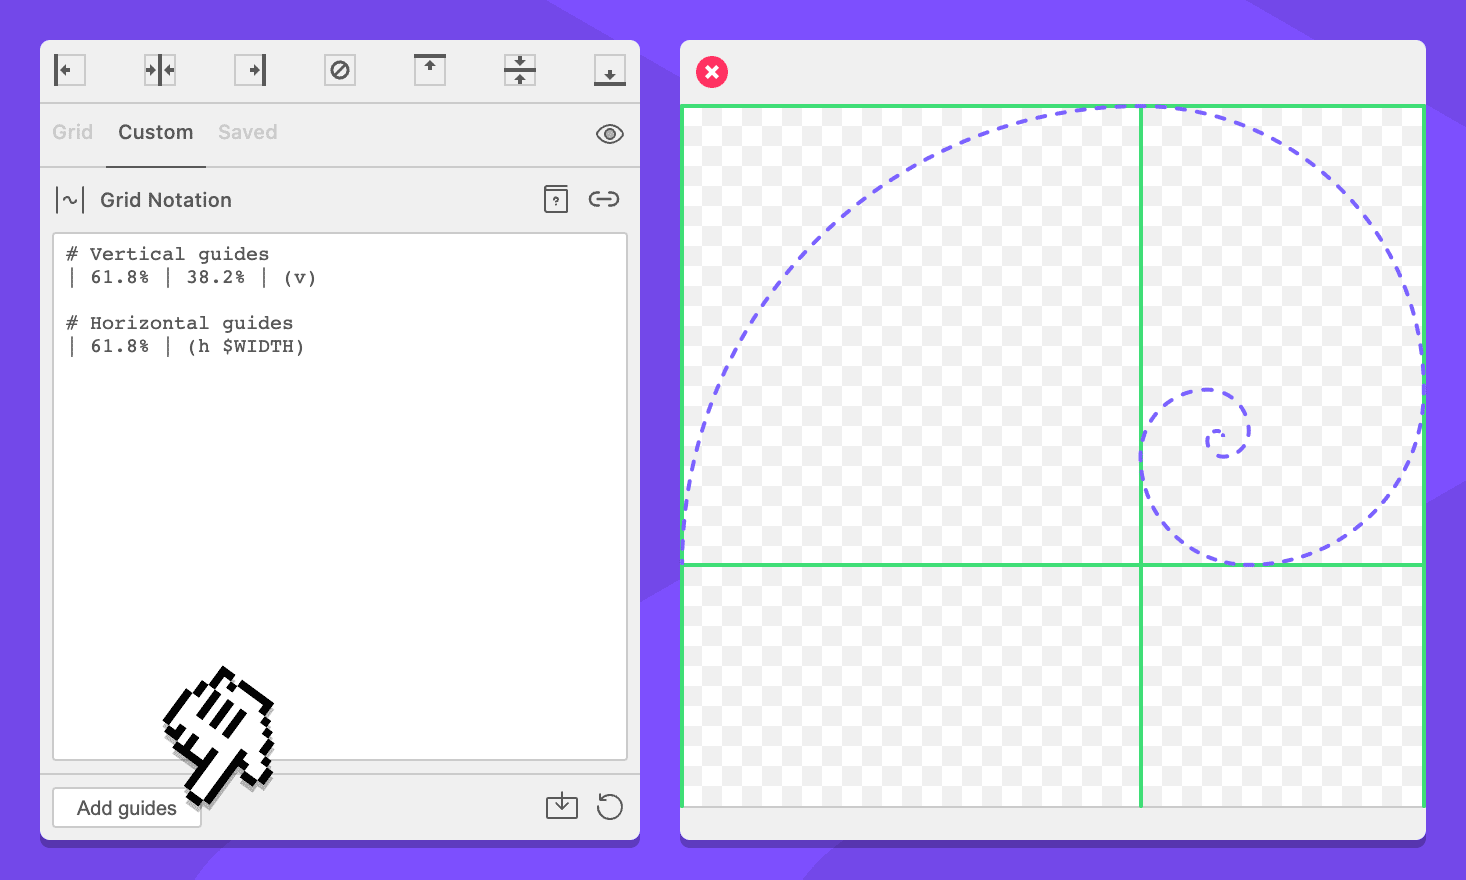
Task: Add guide to left edge
Action: click(69, 70)
